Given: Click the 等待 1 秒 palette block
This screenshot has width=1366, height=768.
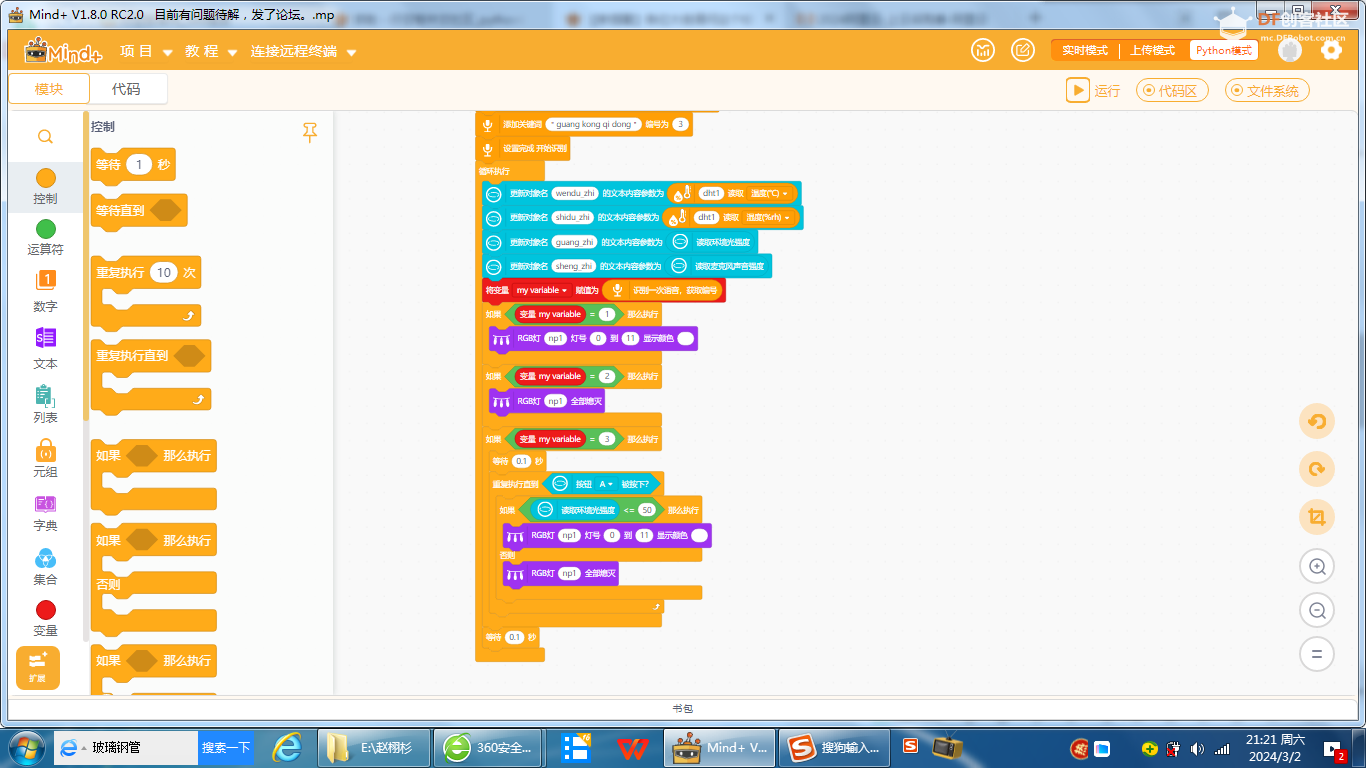Looking at the screenshot, I should point(133,165).
